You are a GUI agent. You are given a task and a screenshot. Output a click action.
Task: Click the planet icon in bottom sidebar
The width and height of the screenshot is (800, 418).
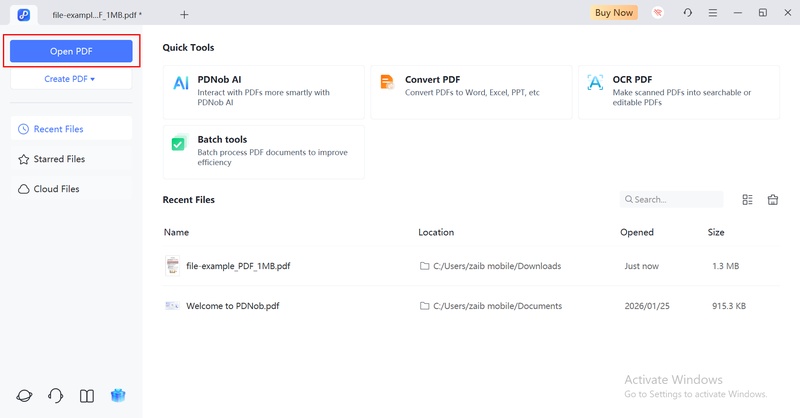pyautogui.click(x=24, y=396)
